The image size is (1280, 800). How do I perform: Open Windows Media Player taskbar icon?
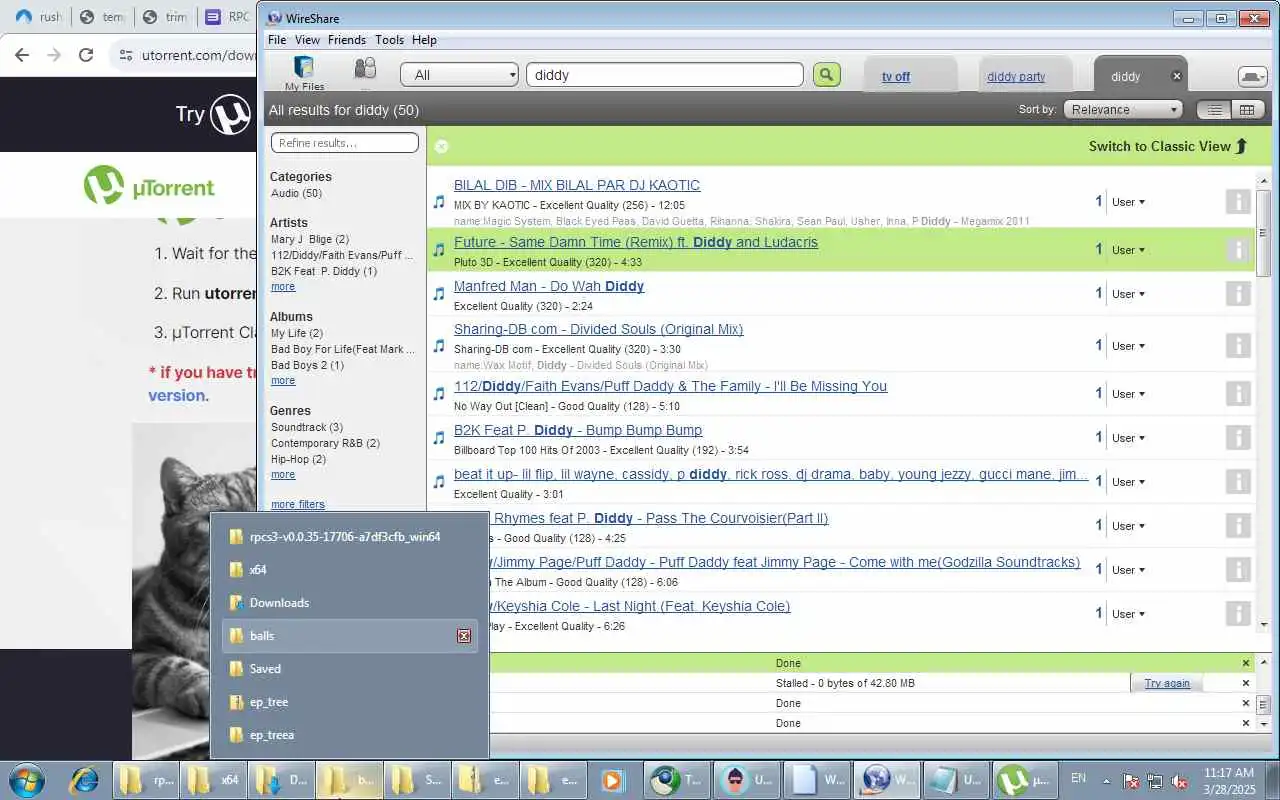pyautogui.click(x=611, y=779)
